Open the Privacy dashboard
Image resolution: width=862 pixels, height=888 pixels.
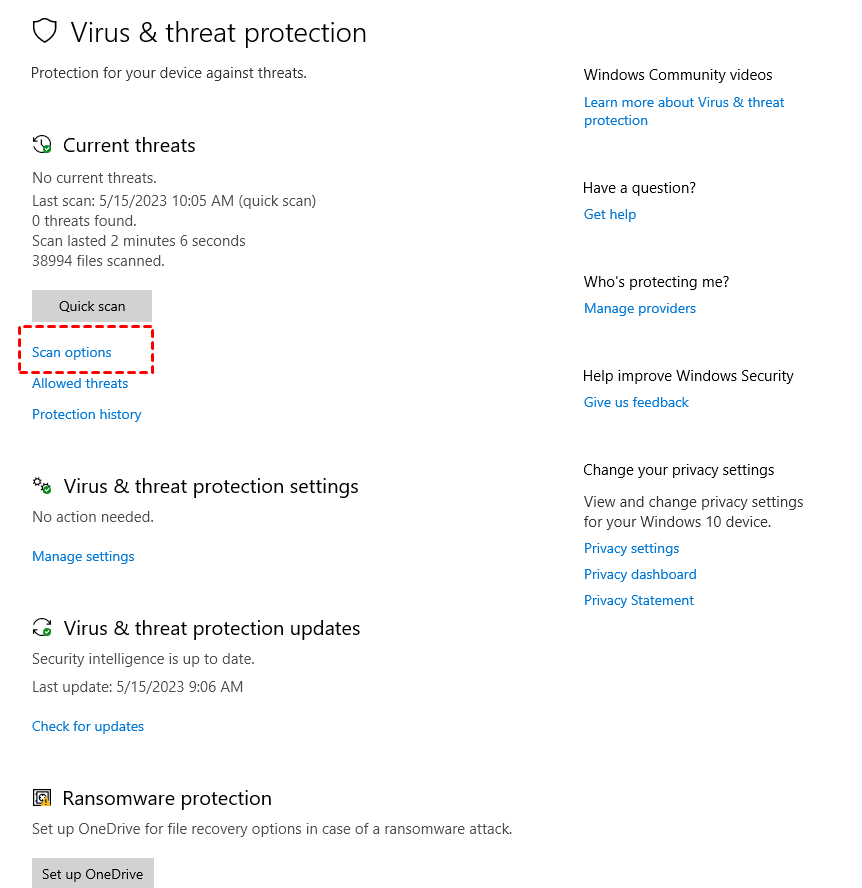[x=640, y=574]
